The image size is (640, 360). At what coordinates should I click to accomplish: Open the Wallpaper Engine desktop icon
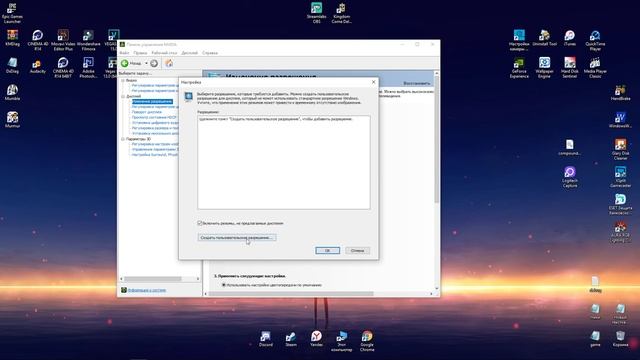pyautogui.click(x=544, y=68)
